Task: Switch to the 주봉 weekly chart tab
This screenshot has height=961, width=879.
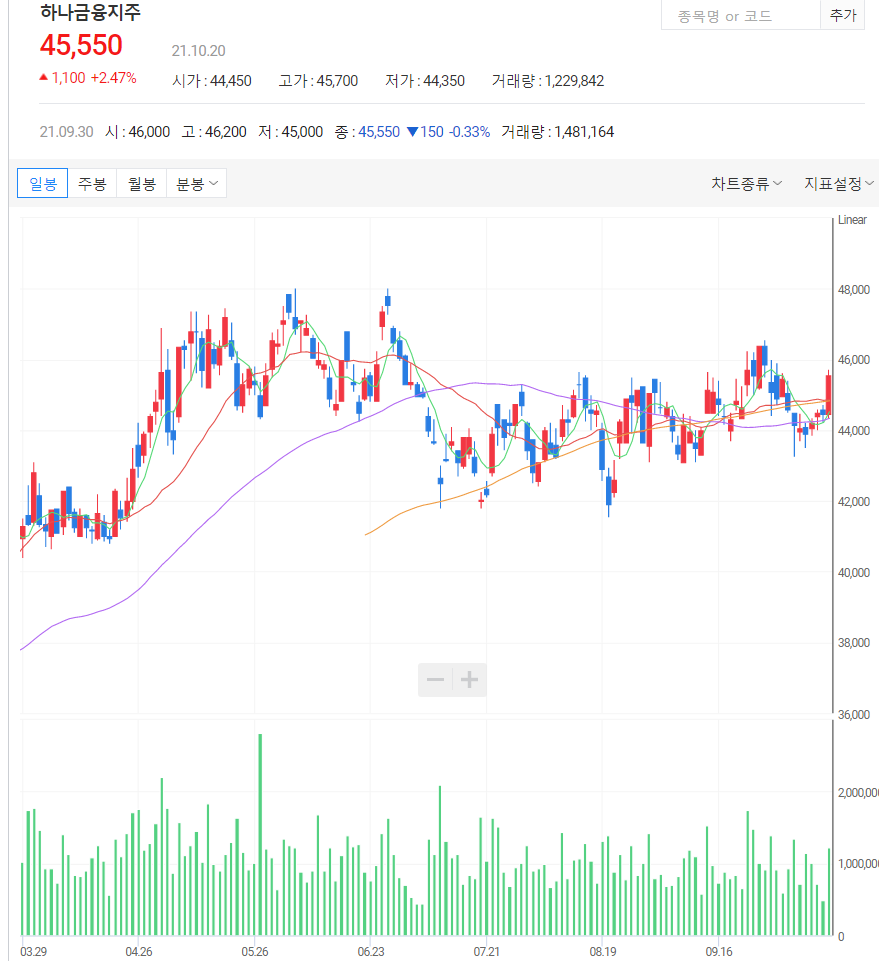Action: tap(92, 183)
